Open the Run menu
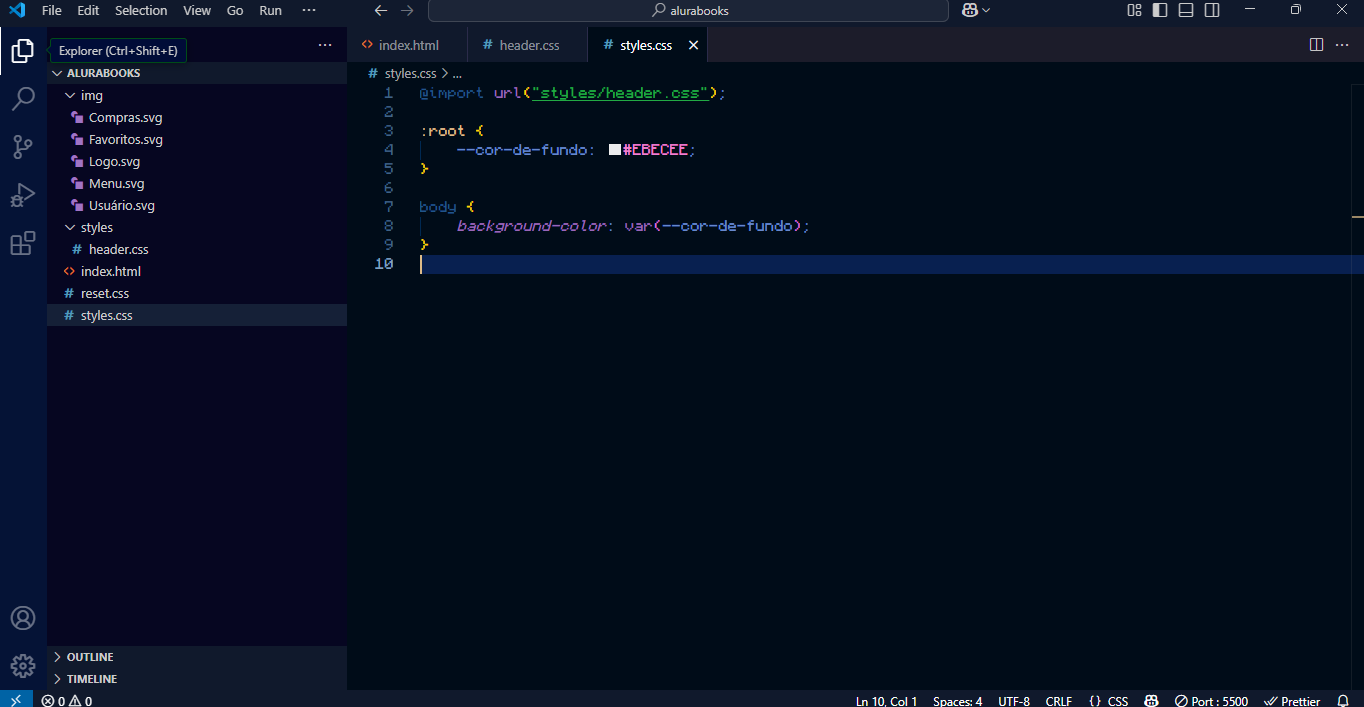This screenshot has height=707, width=1364. 270,10
